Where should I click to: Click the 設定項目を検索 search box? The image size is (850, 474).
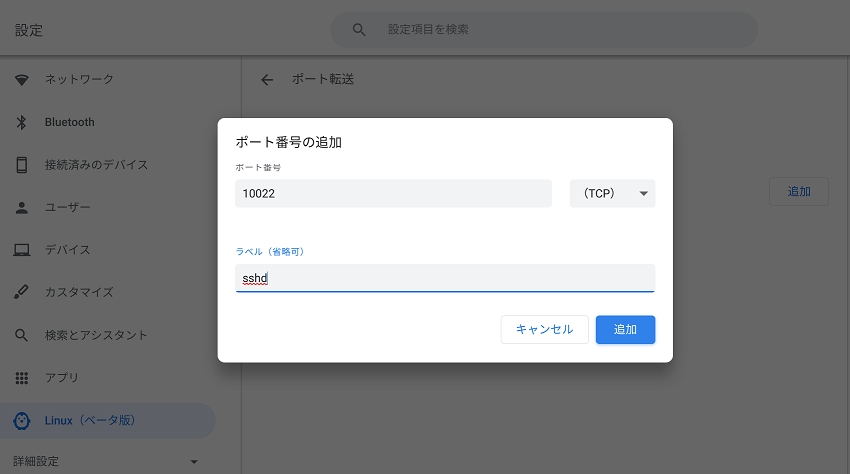point(544,30)
